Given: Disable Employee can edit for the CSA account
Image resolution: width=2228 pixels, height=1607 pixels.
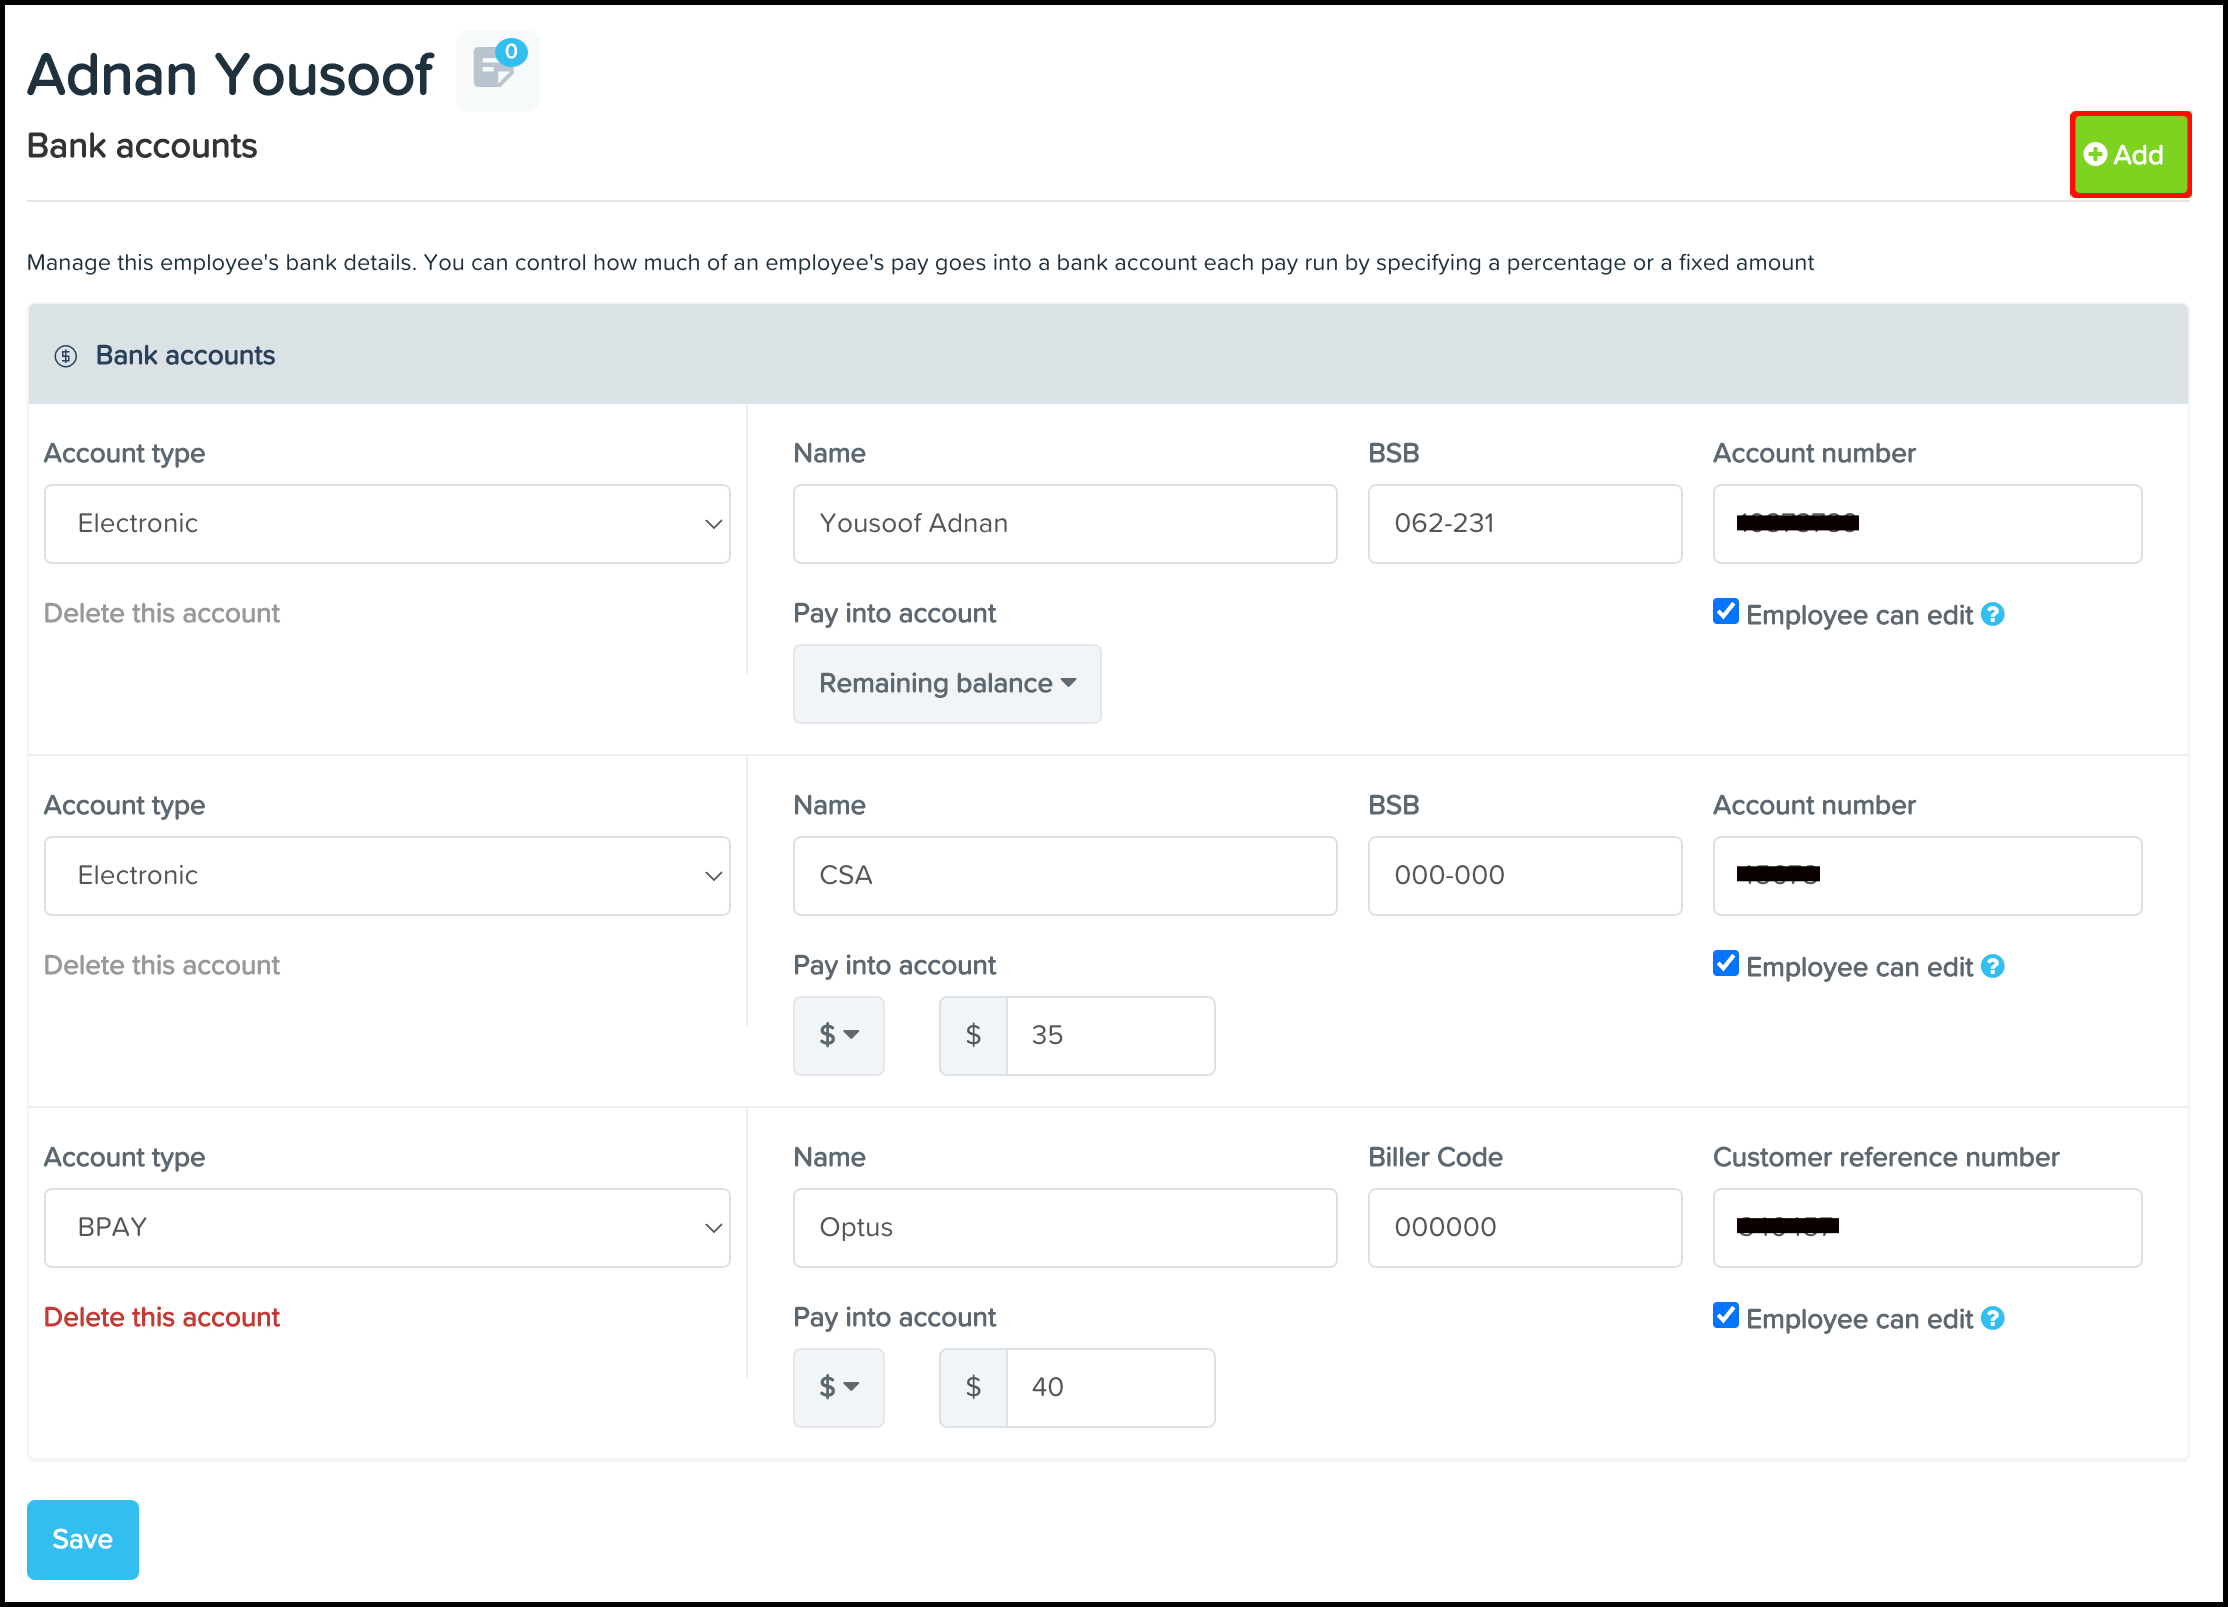Looking at the screenshot, I should [1725, 963].
